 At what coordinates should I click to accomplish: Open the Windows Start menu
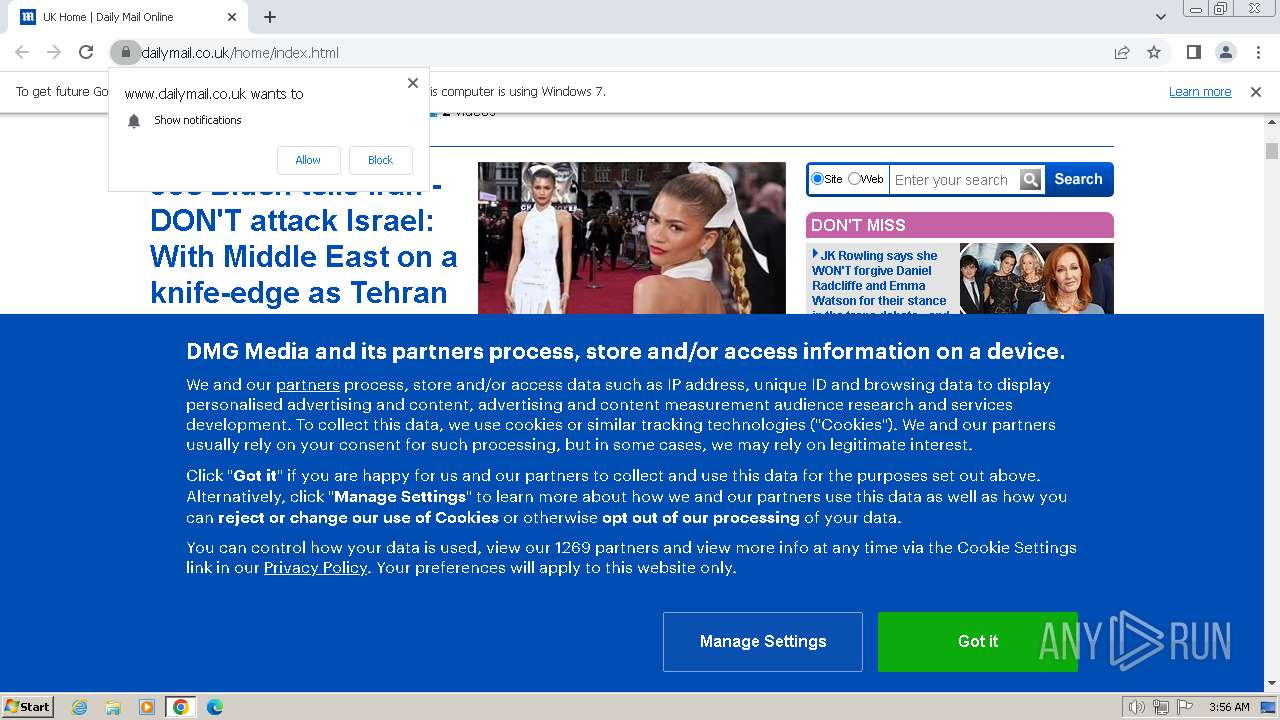[28, 707]
